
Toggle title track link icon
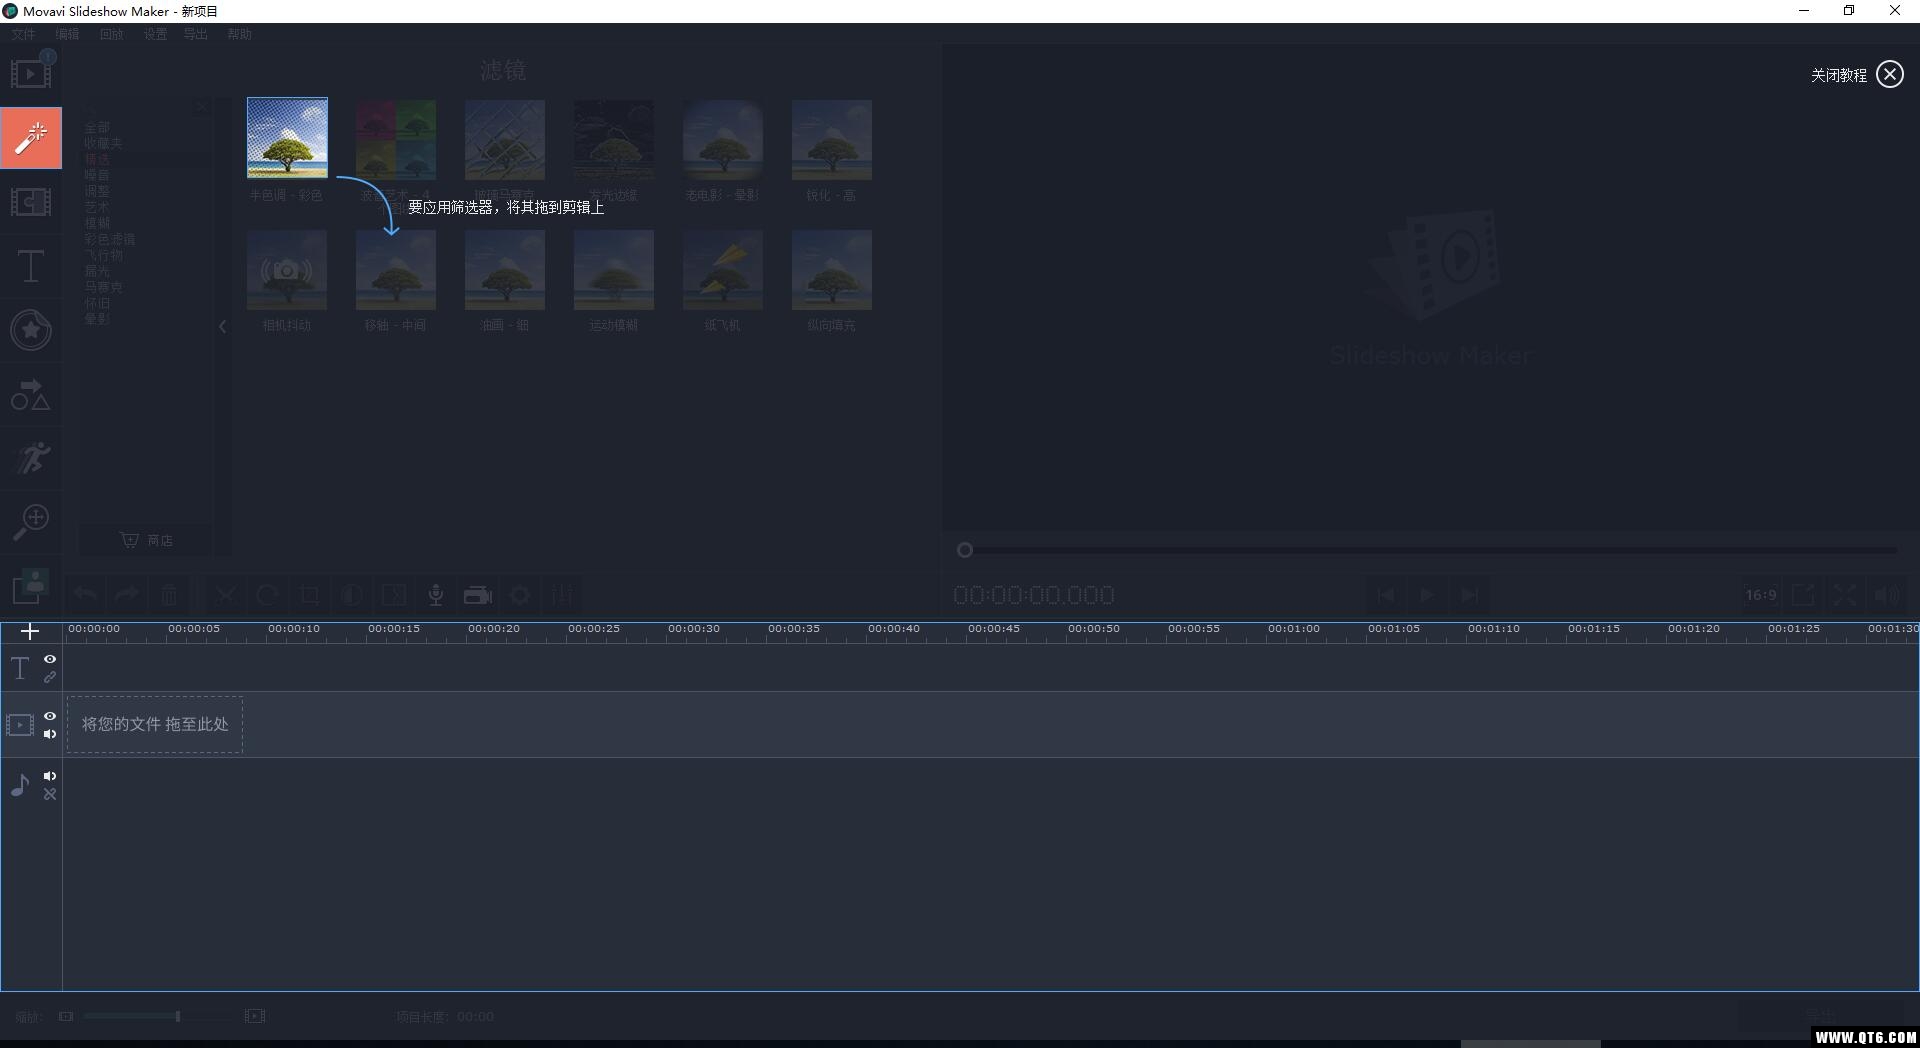50,677
